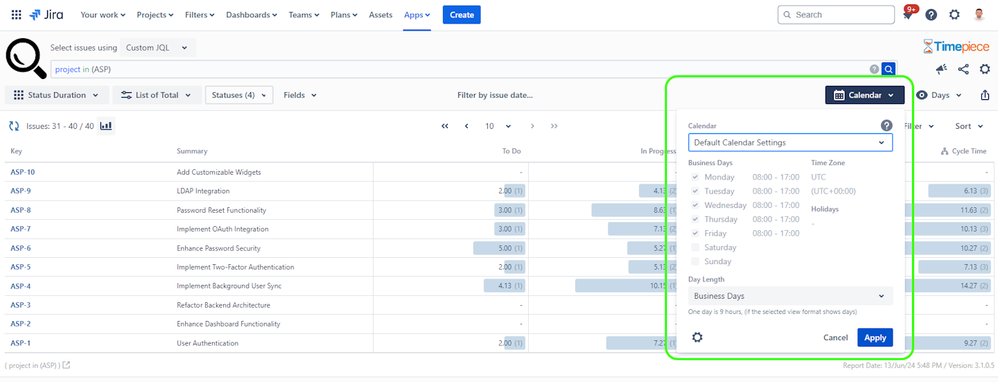Click the Timepiece announcements megaphone icon

941,69
